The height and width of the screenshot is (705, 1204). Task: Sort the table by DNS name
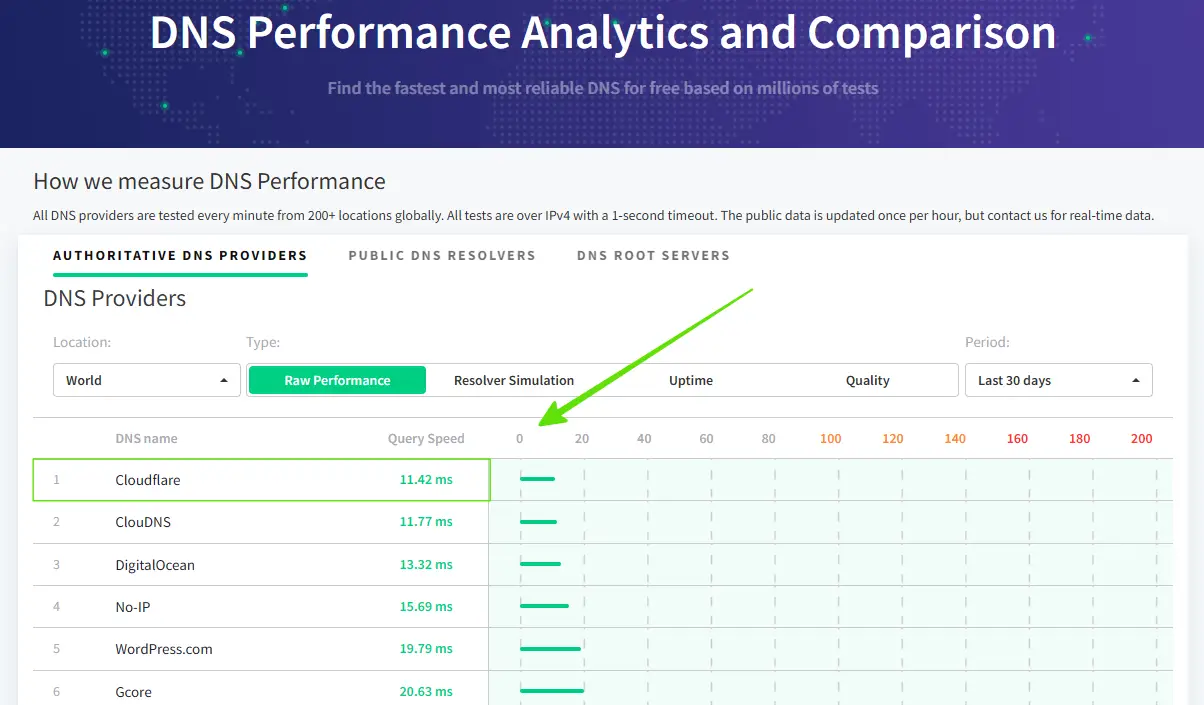click(146, 438)
